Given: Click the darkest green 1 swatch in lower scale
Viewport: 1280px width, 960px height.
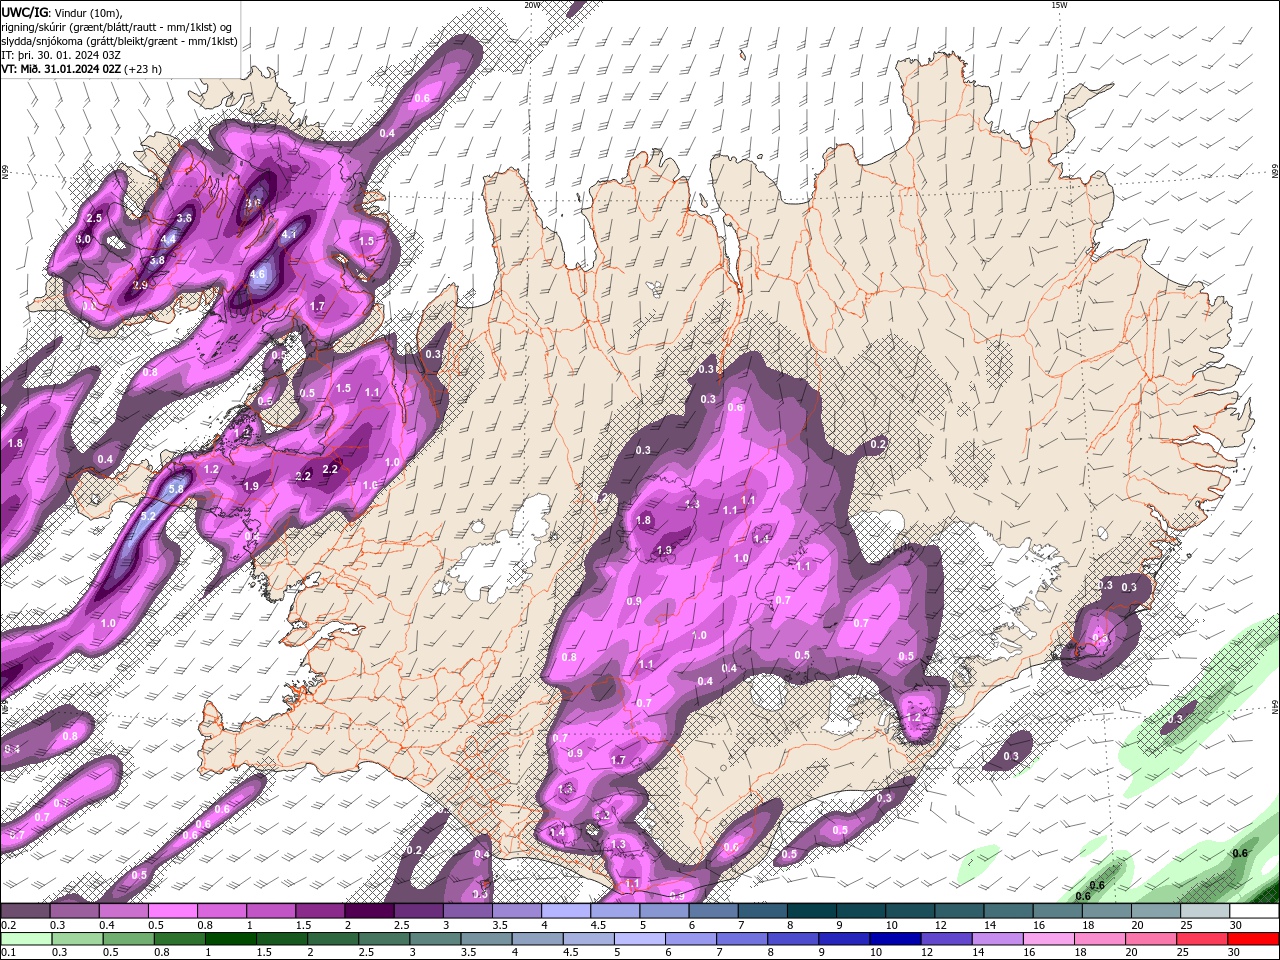Looking at the screenshot, I should (230, 939).
